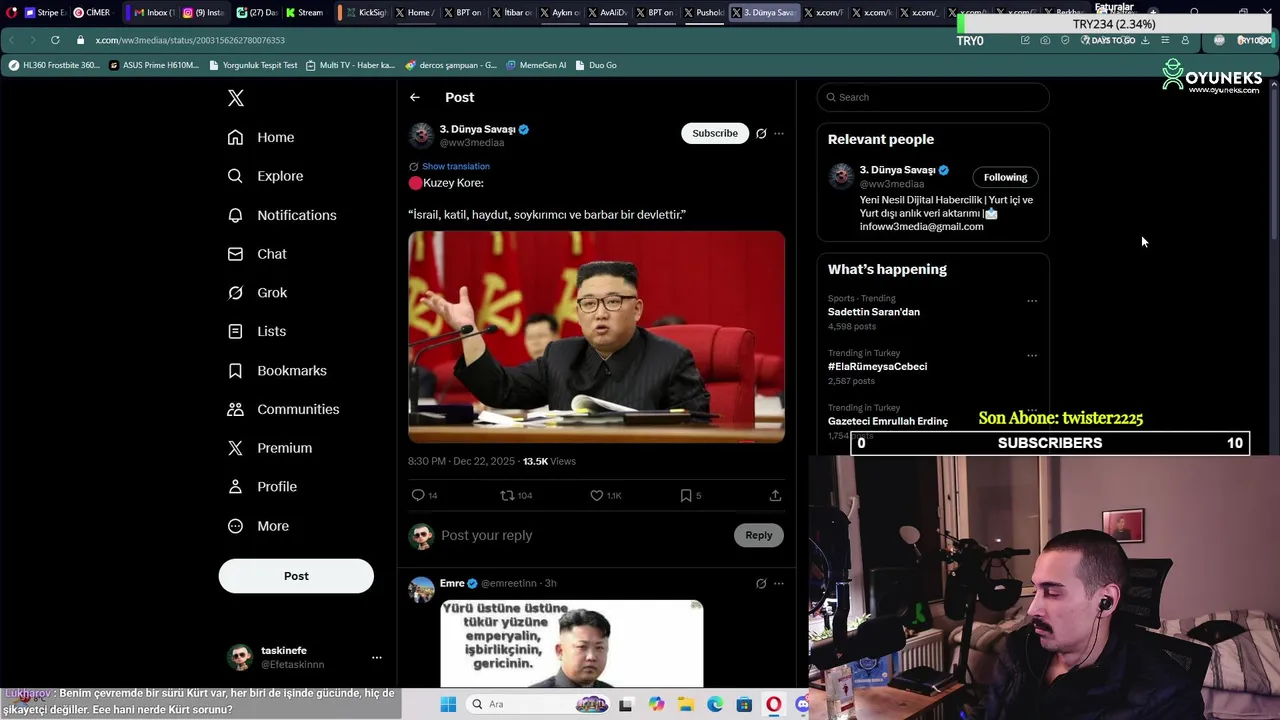This screenshot has width=1280, height=720.
Task: Open Bookmarks in the sidebar
Action: (277, 370)
